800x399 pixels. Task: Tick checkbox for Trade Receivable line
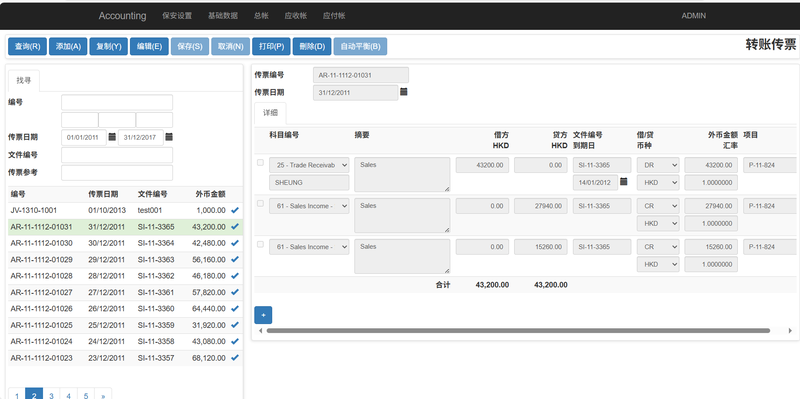pos(260,163)
